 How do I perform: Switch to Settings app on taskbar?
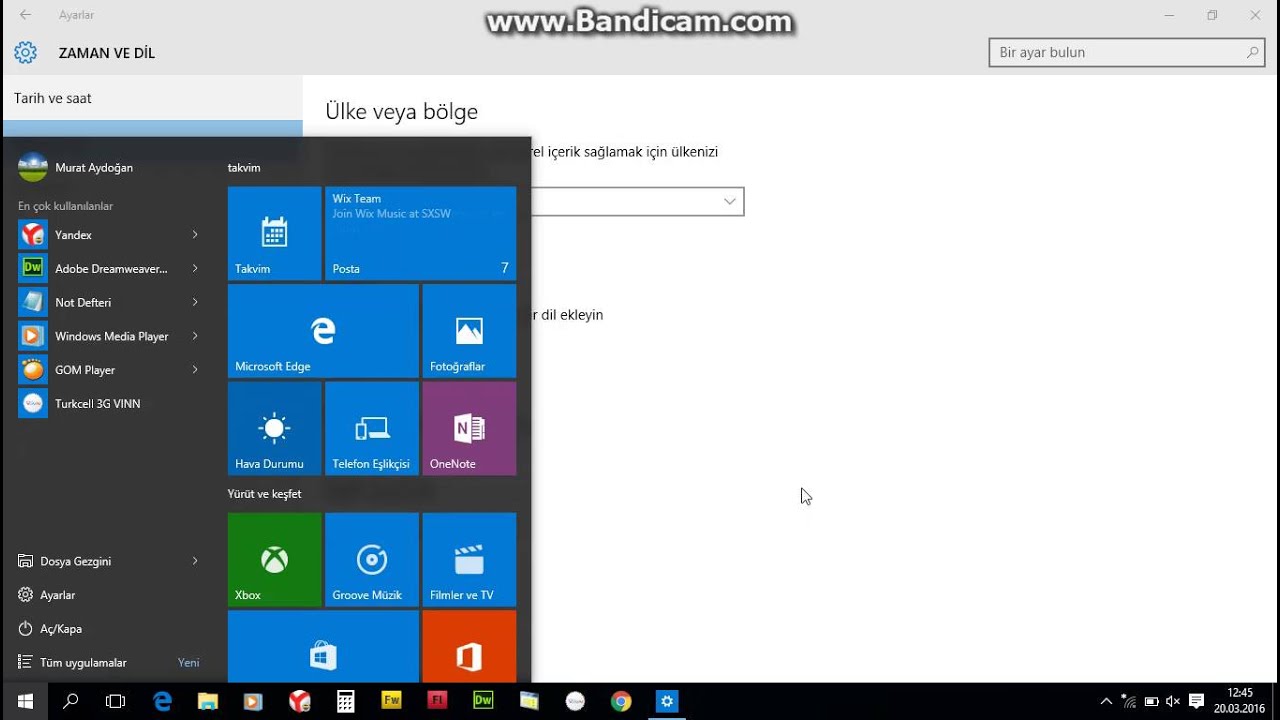(667, 701)
